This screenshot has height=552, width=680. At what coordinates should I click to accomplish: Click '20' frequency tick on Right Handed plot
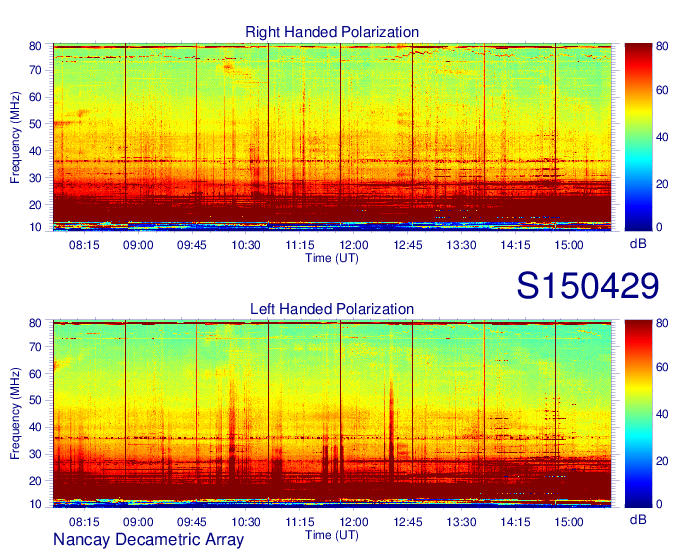(x=35, y=205)
